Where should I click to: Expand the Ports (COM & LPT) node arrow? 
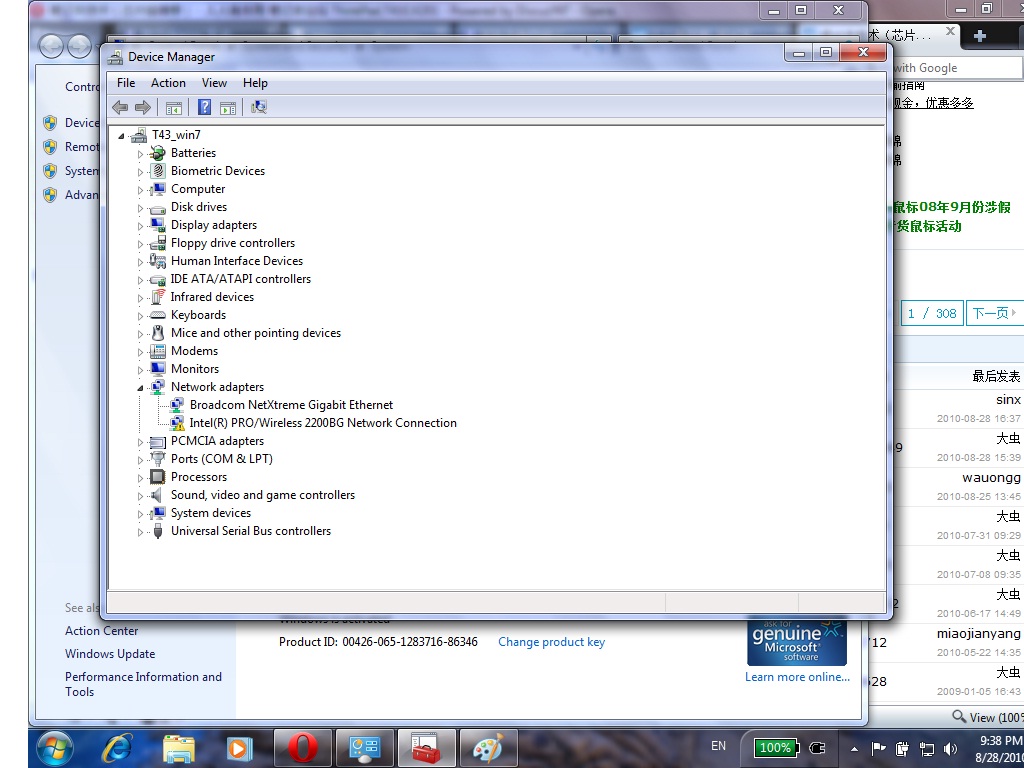click(x=140, y=460)
